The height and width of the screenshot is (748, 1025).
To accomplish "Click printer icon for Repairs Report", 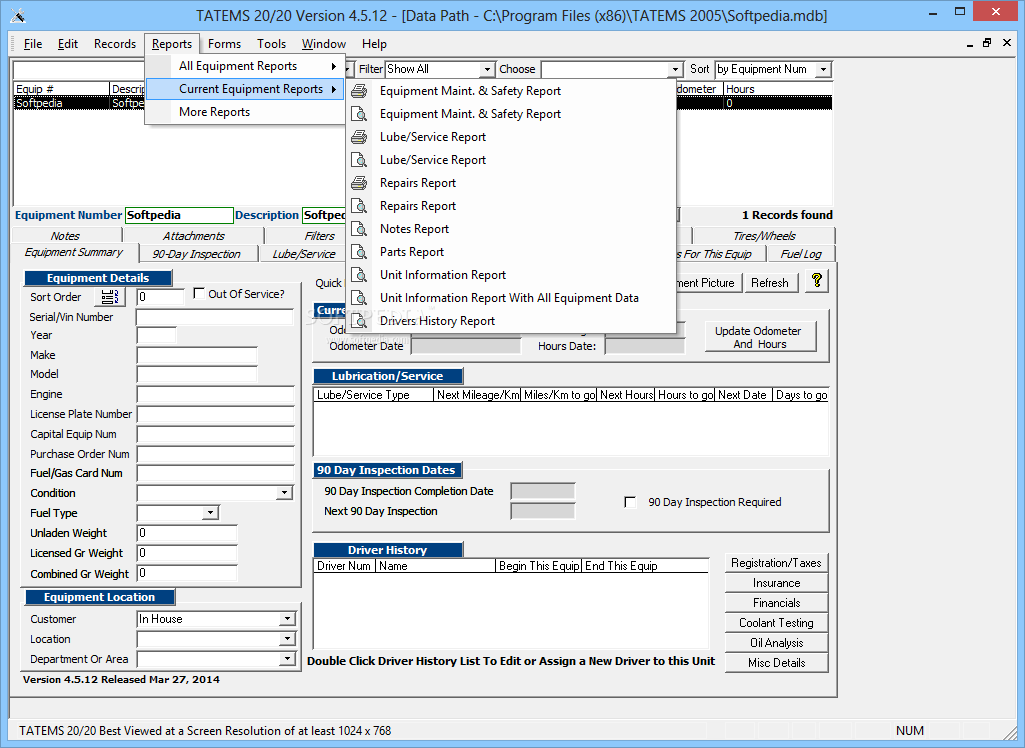I will pyautogui.click(x=359, y=183).
